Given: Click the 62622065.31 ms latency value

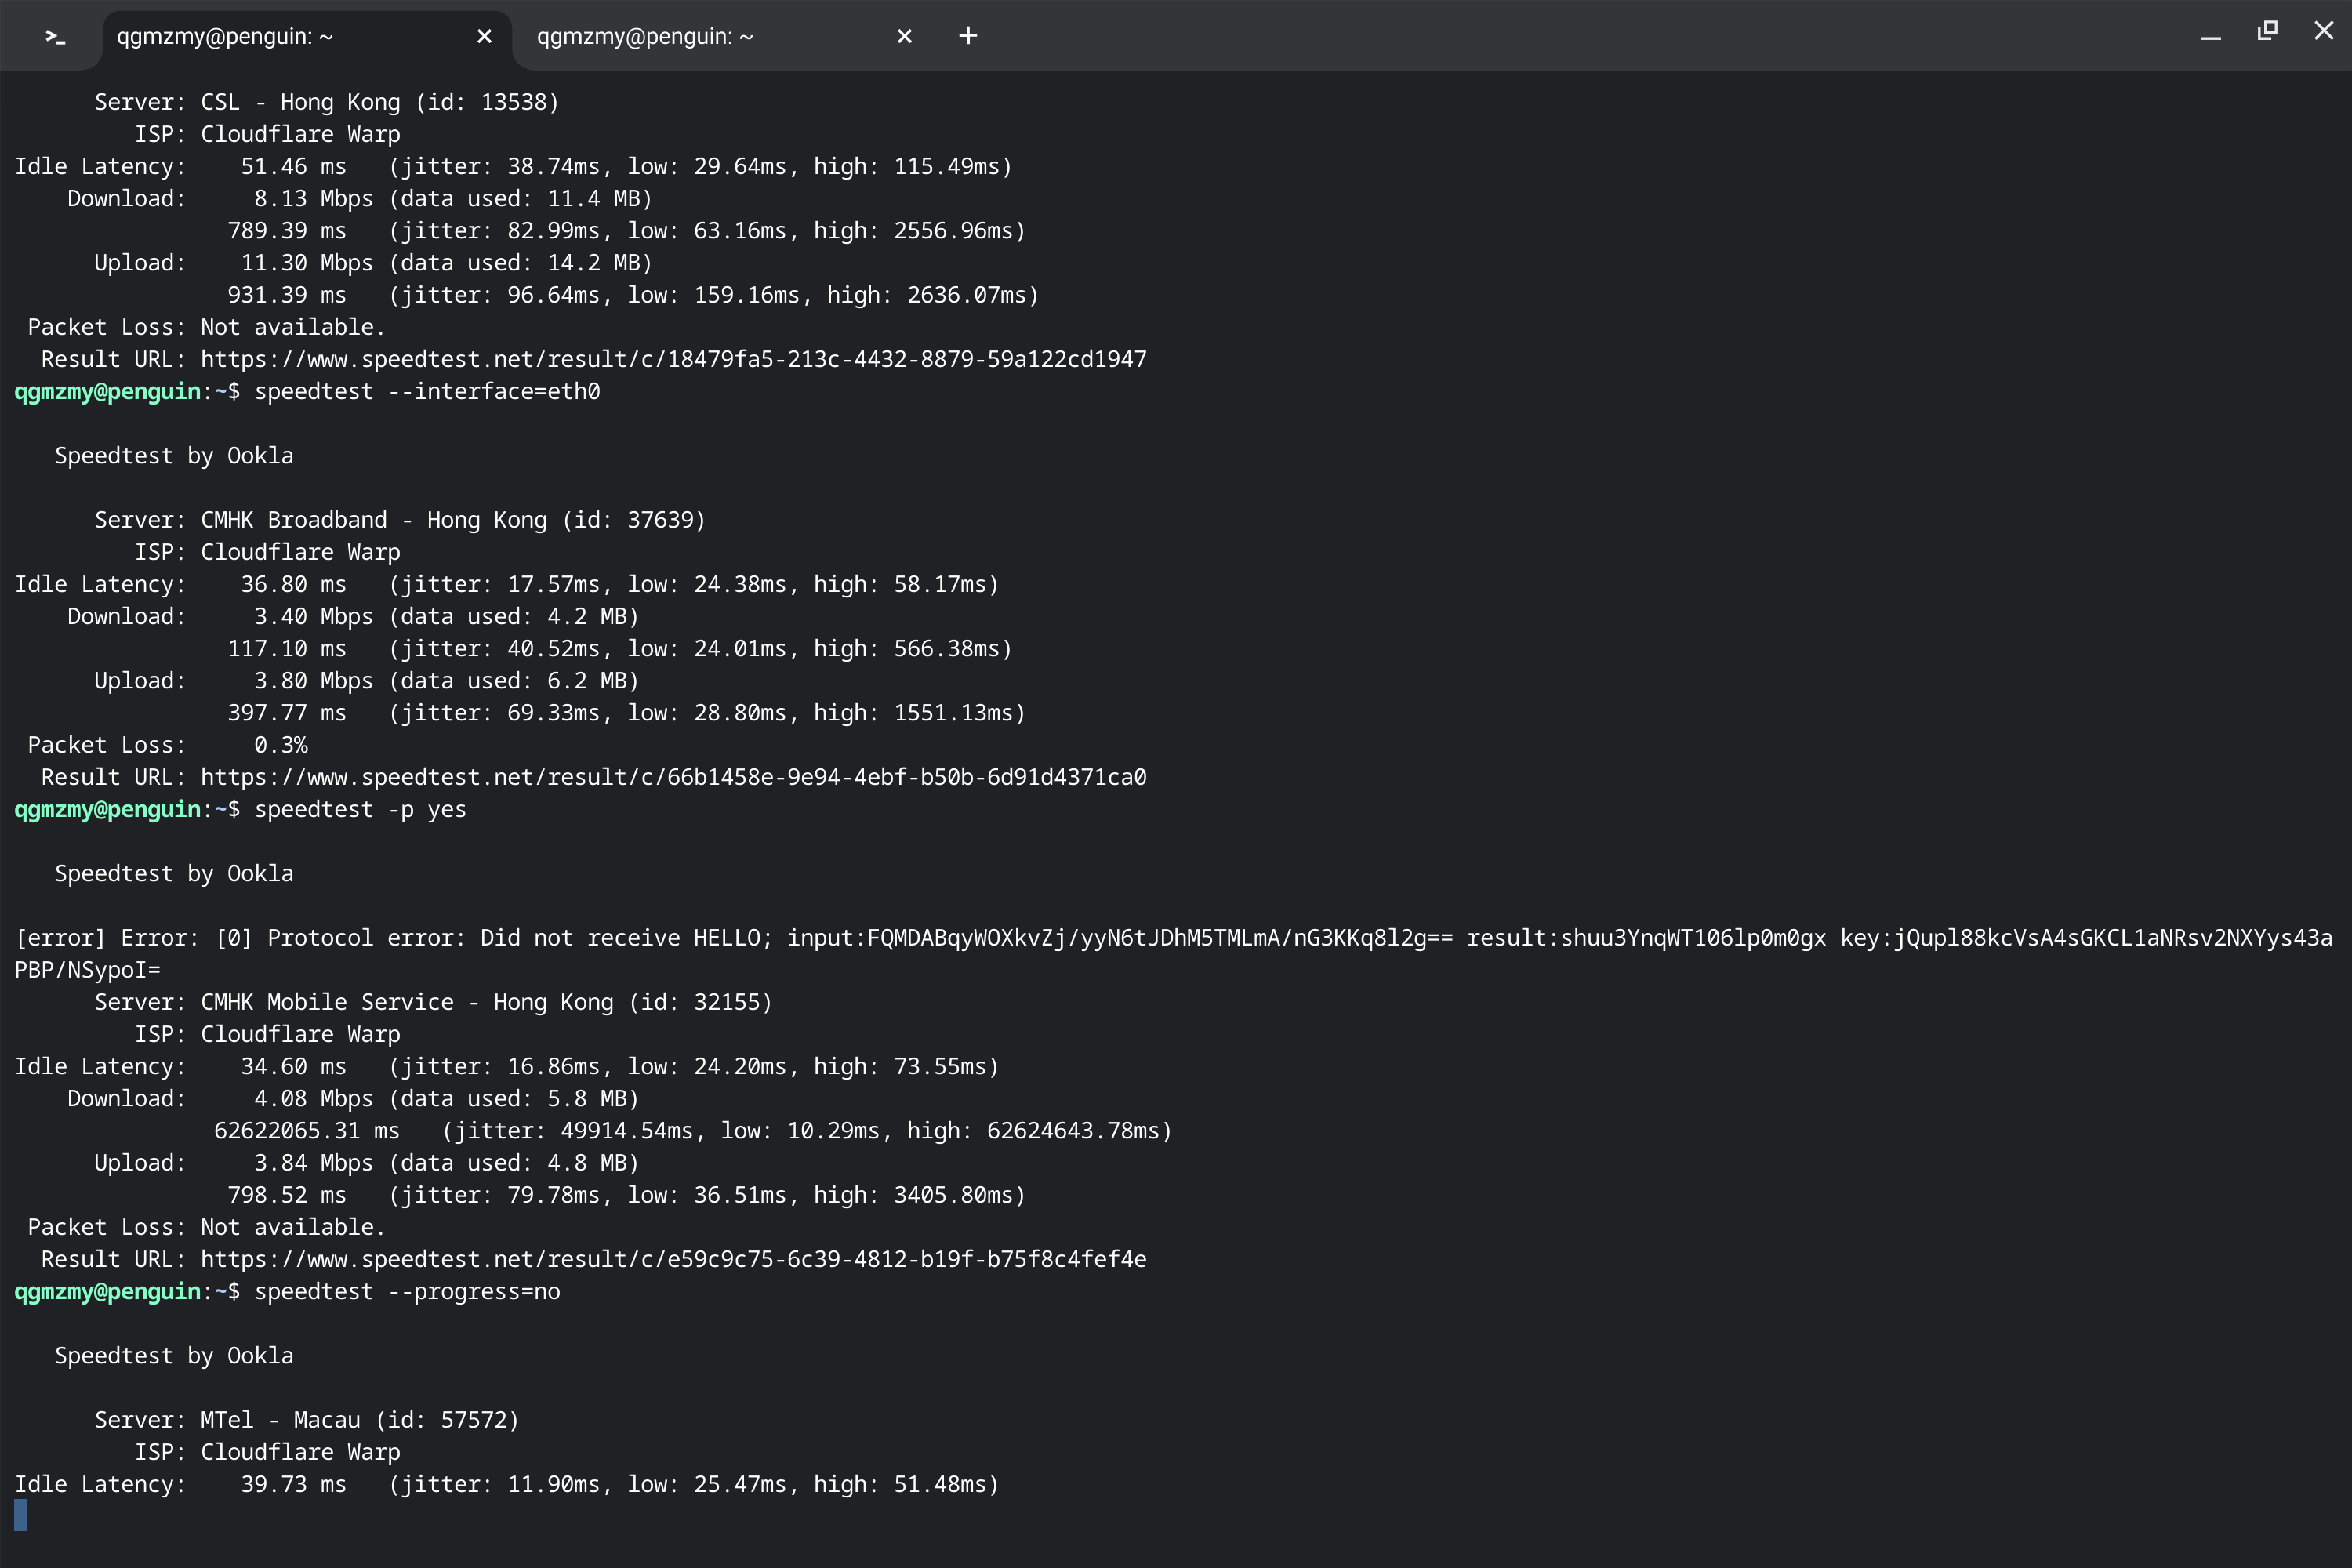Looking at the screenshot, I should tap(307, 1131).
